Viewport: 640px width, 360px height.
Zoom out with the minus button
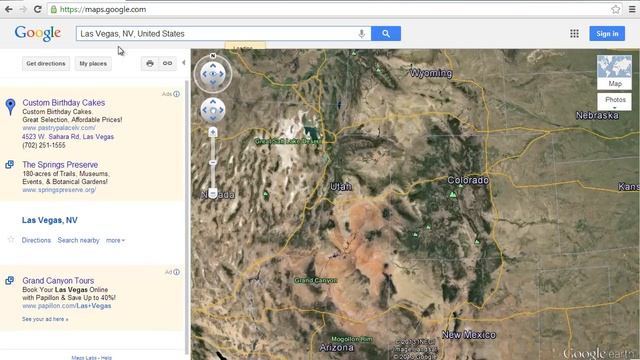213,193
